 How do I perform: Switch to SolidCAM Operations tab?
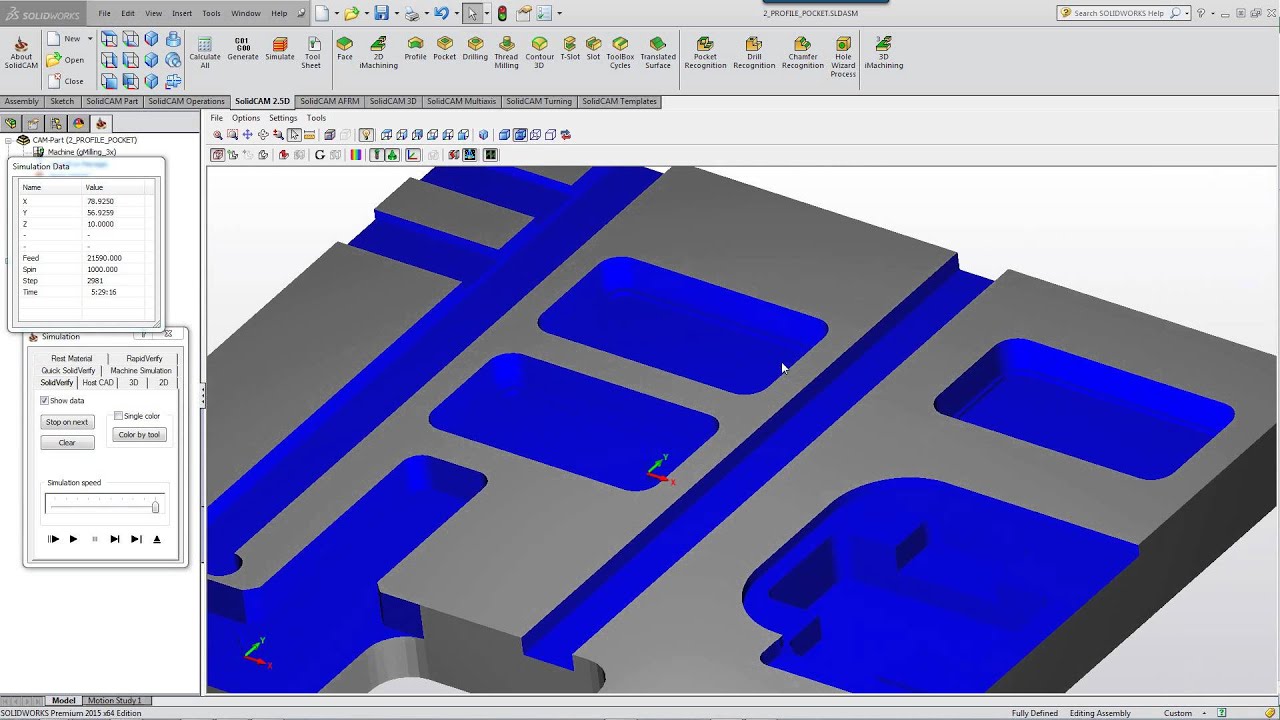186,101
